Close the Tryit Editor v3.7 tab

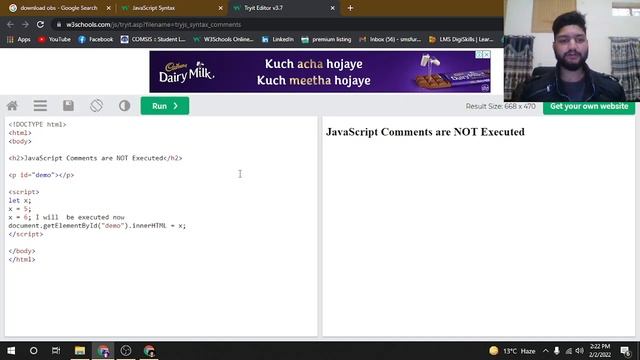pos(332,8)
